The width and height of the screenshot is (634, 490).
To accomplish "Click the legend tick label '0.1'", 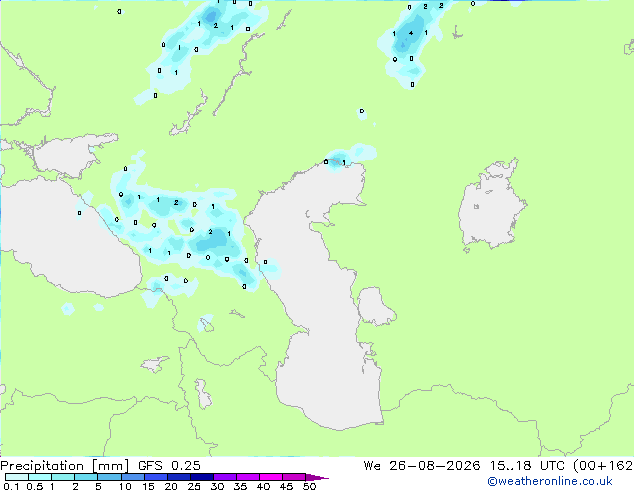I will 11,486.
